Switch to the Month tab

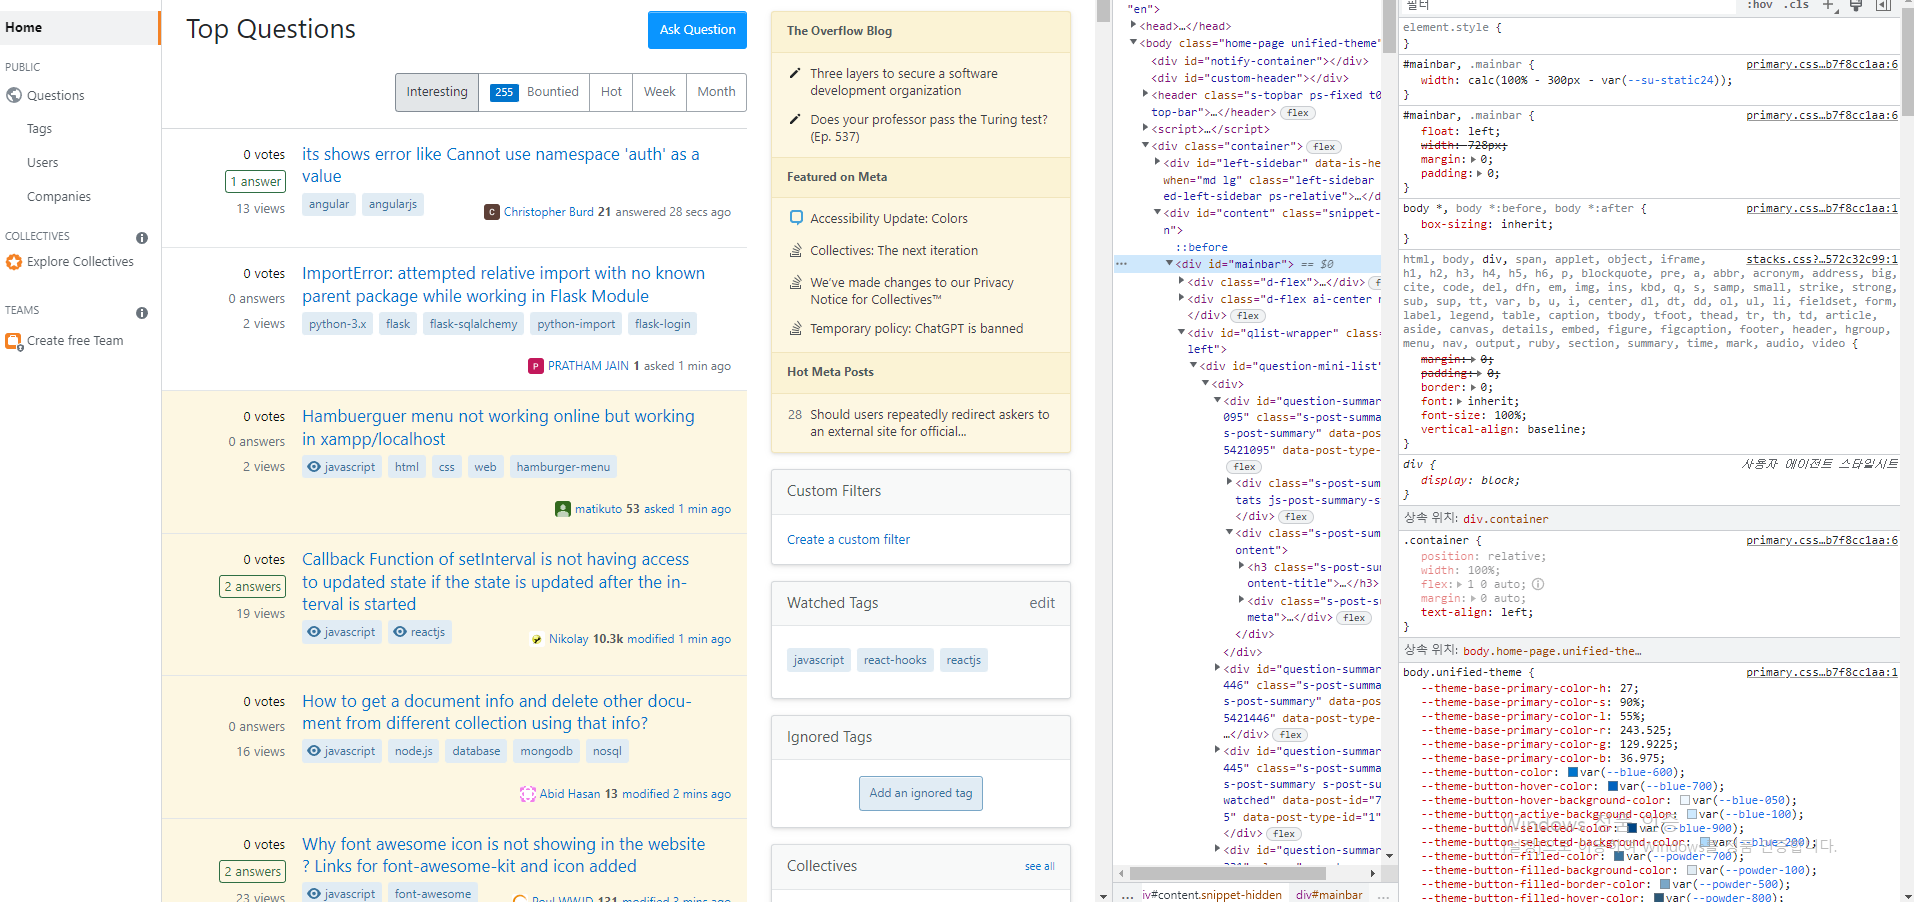716,92
